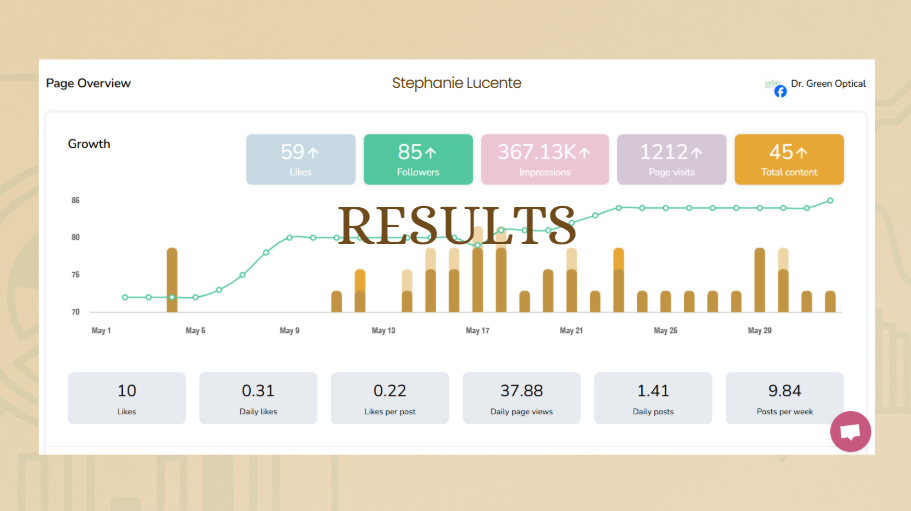The width and height of the screenshot is (911, 511).
Task: Click the Dr. Green Optical page name
Action: [828, 84]
